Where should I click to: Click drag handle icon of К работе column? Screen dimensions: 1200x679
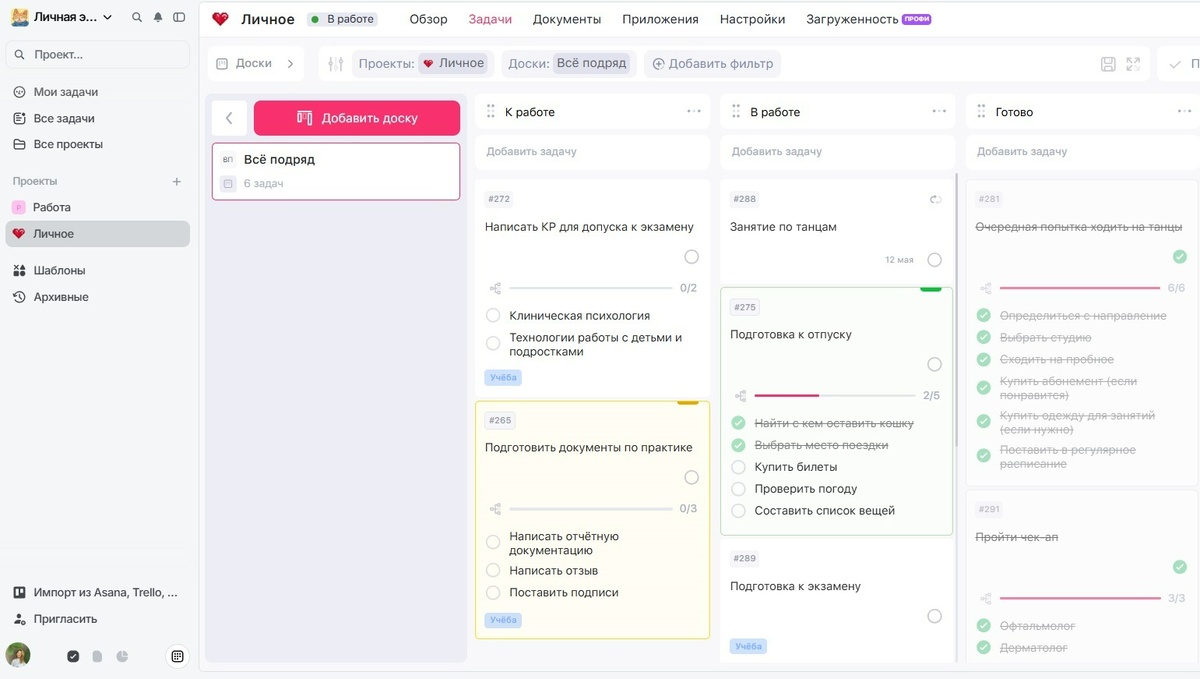(491, 112)
